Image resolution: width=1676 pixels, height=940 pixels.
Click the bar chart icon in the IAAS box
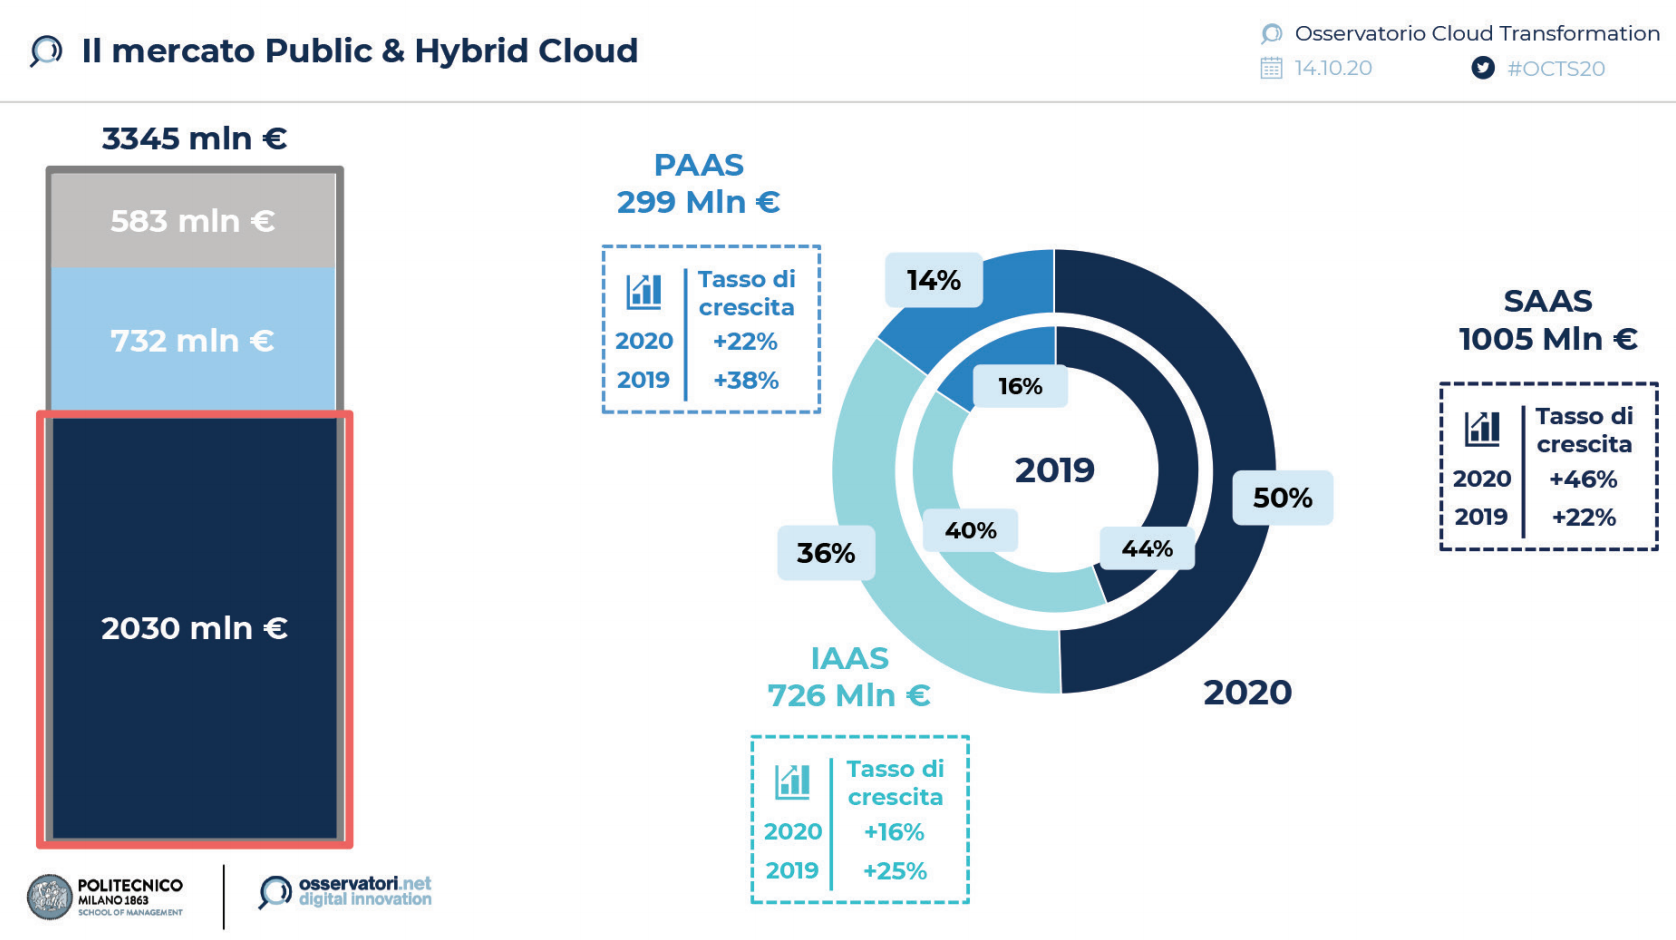(793, 782)
